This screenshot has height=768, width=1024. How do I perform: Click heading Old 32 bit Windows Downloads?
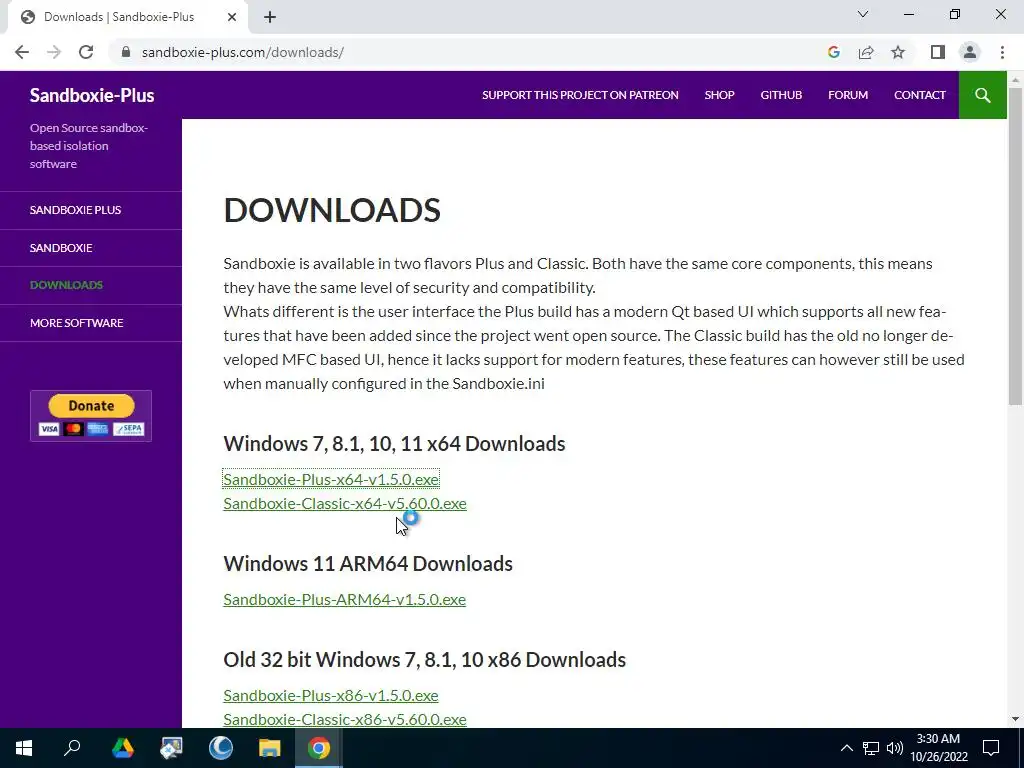pyautogui.click(x=424, y=660)
